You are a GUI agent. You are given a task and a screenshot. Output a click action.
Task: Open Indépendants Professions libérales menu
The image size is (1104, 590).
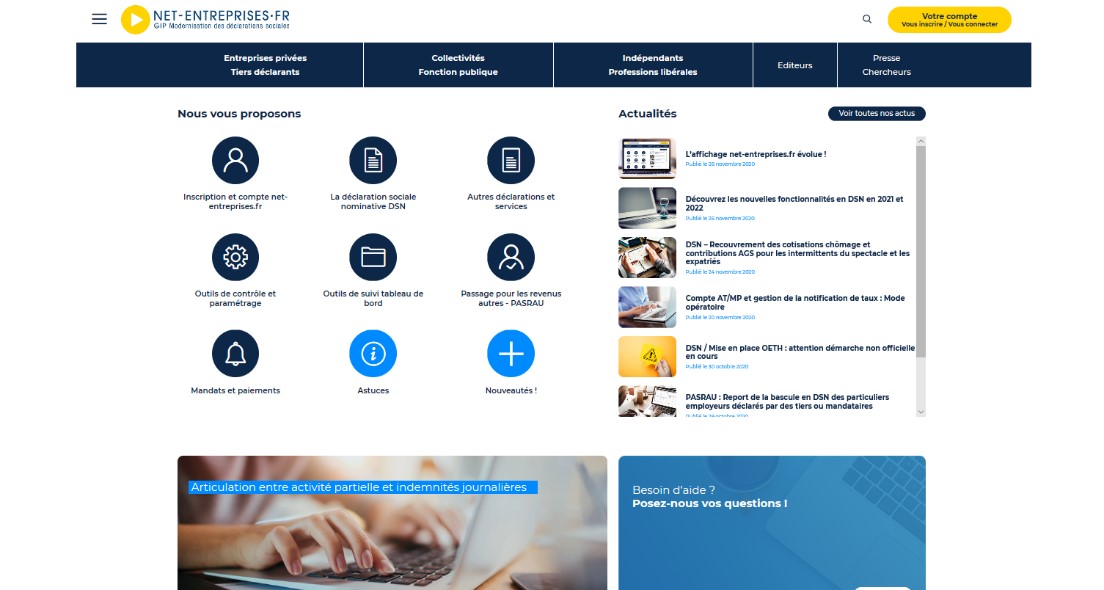click(x=653, y=65)
